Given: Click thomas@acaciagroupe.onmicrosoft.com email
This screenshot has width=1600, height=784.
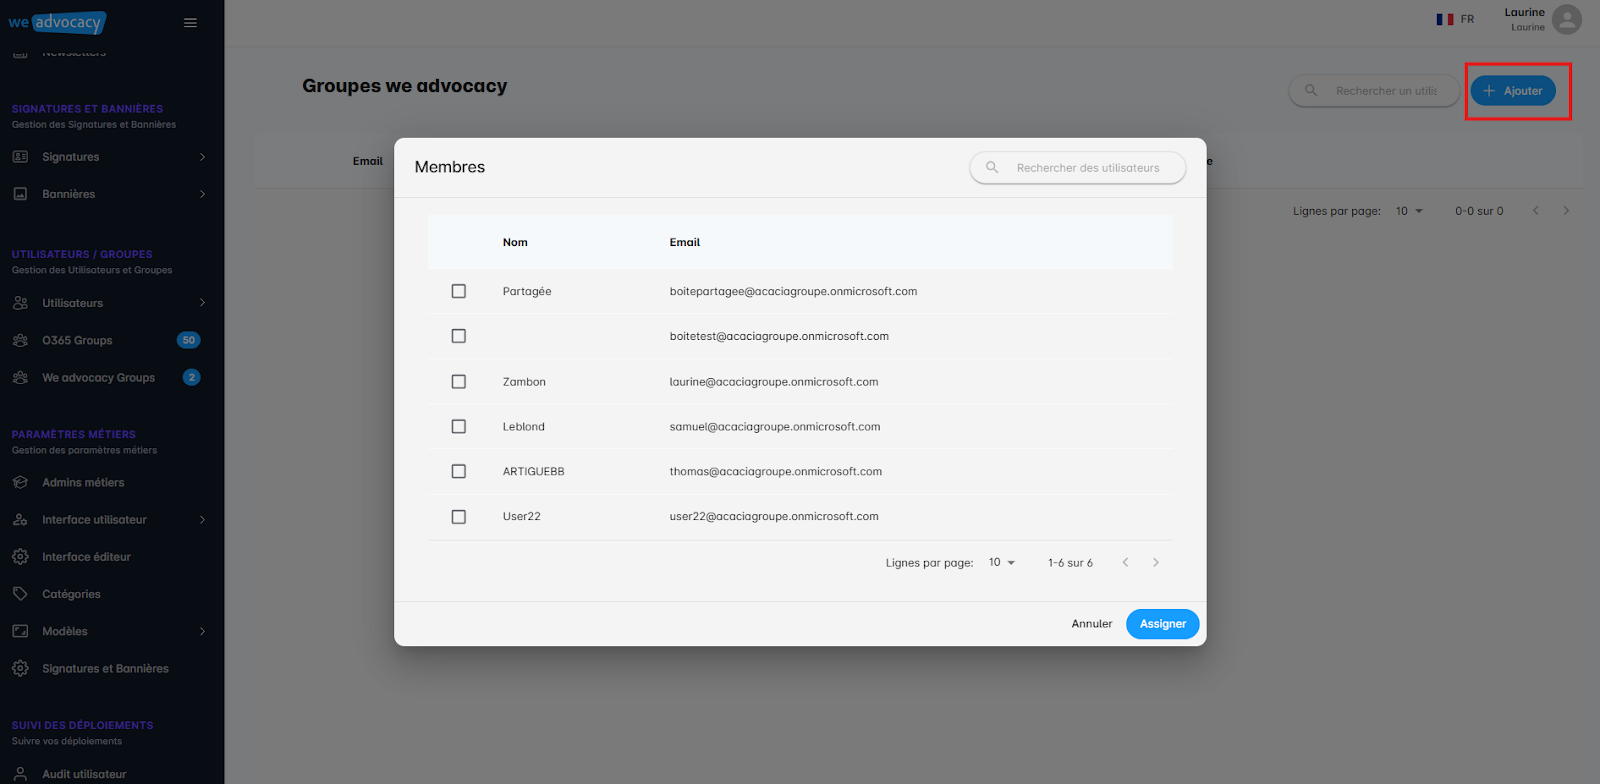Looking at the screenshot, I should pyautogui.click(x=776, y=472).
